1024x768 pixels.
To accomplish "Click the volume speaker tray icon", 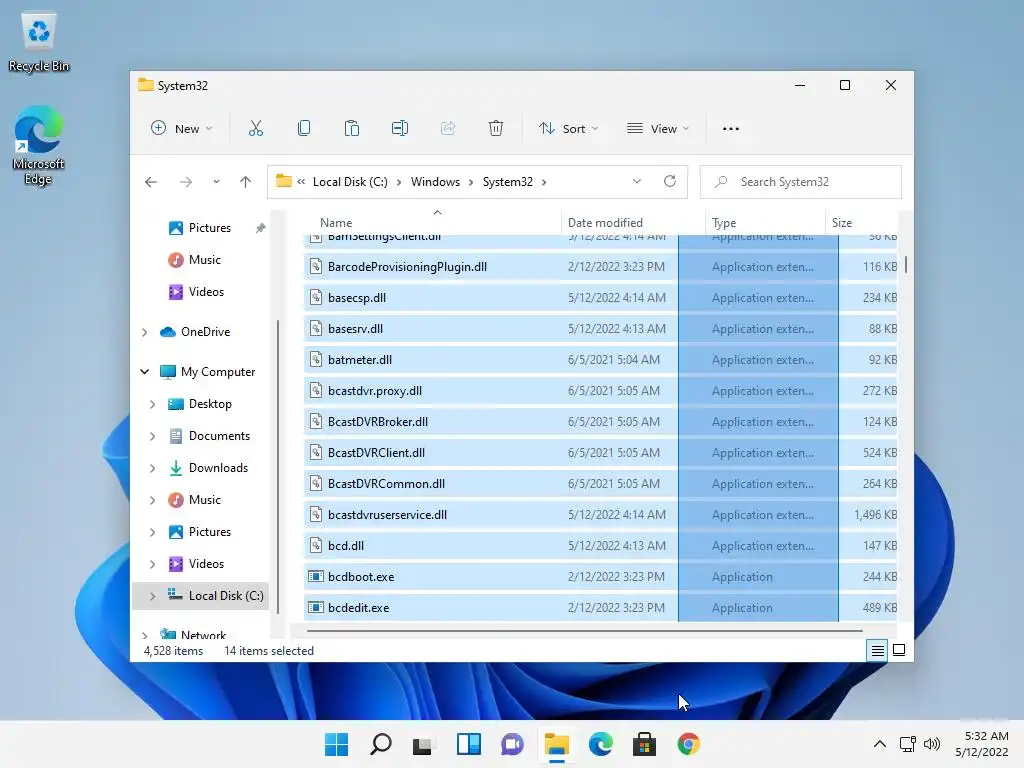I will pyautogui.click(x=932, y=744).
